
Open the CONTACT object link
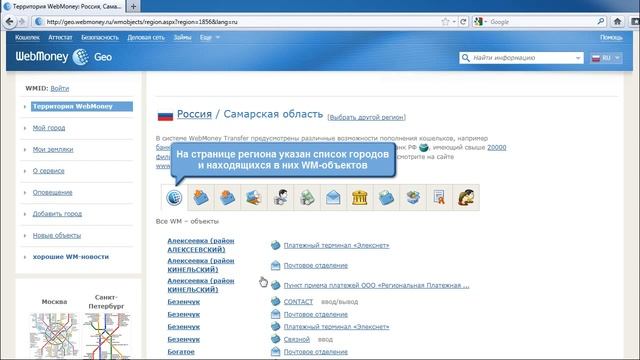(x=298, y=302)
